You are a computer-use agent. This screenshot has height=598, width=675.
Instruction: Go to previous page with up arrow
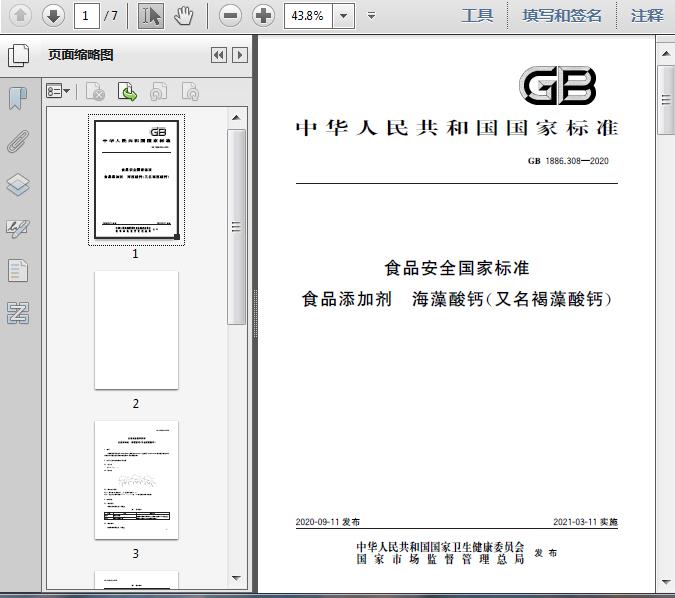20,16
